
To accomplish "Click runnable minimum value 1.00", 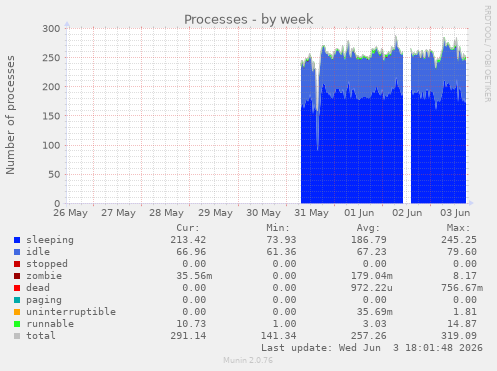I will (284, 324).
